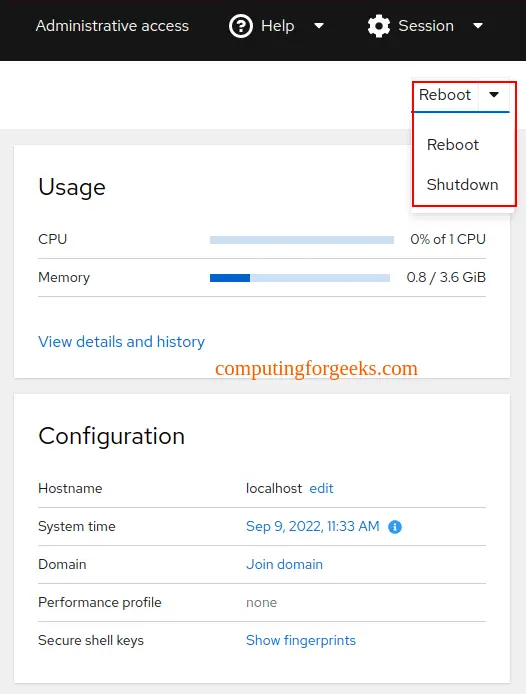Select Reboot from the dropdown menu
The image size is (526, 694).
(453, 145)
